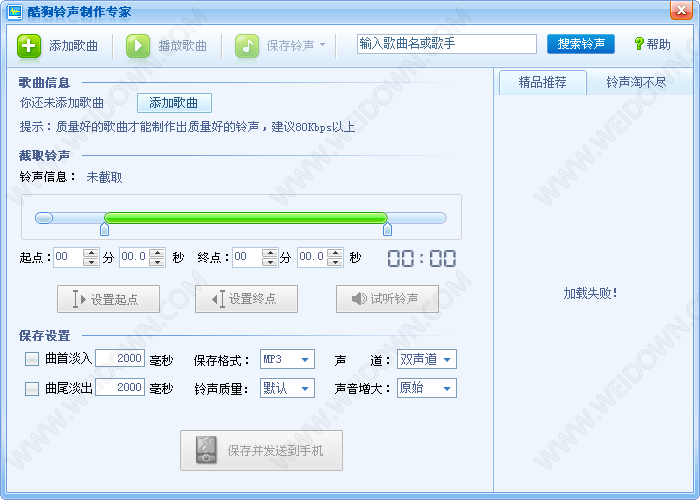Switch to the 铃声淘不尽 tab
The height and width of the screenshot is (500, 700).
tap(636, 83)
